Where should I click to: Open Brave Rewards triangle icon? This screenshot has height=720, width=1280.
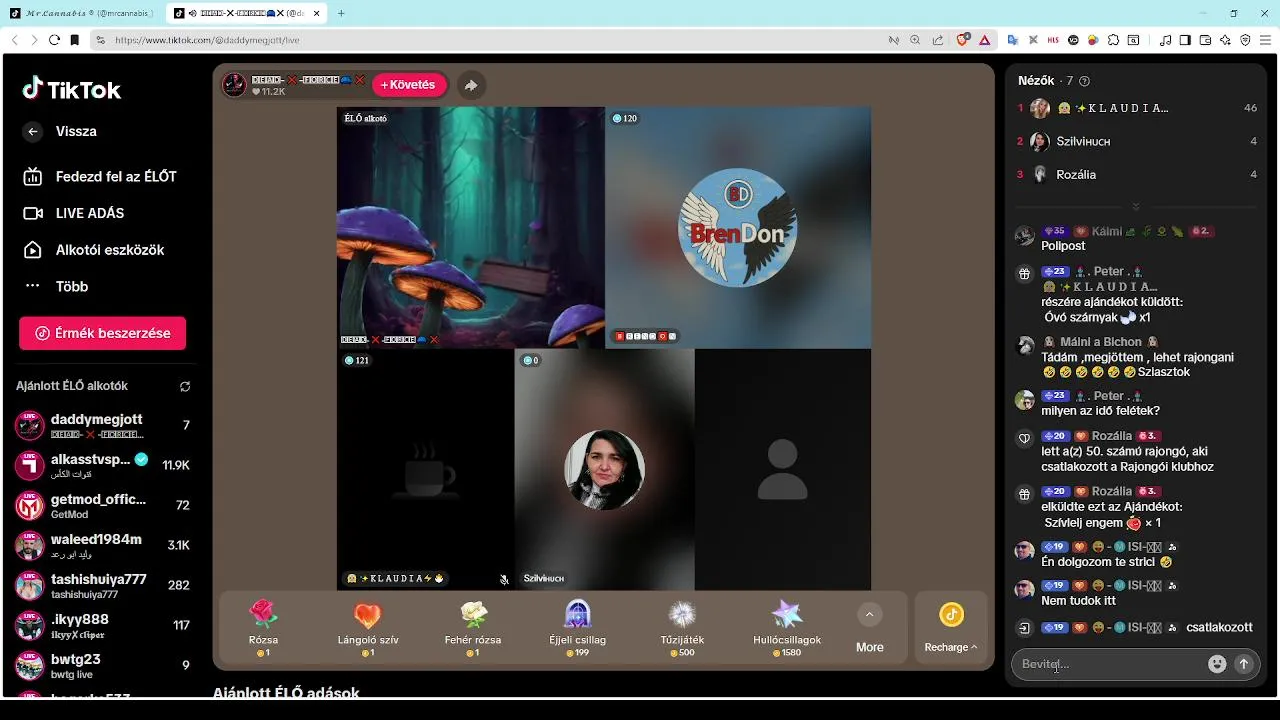click(x=984, y=40)
